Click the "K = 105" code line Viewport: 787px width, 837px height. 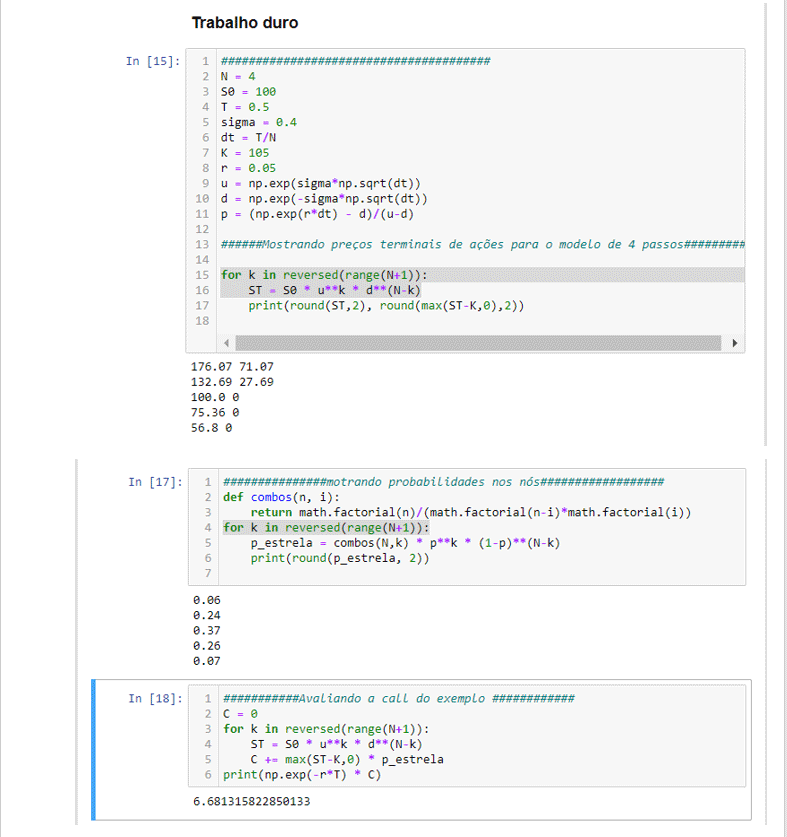tap(245, 153)
